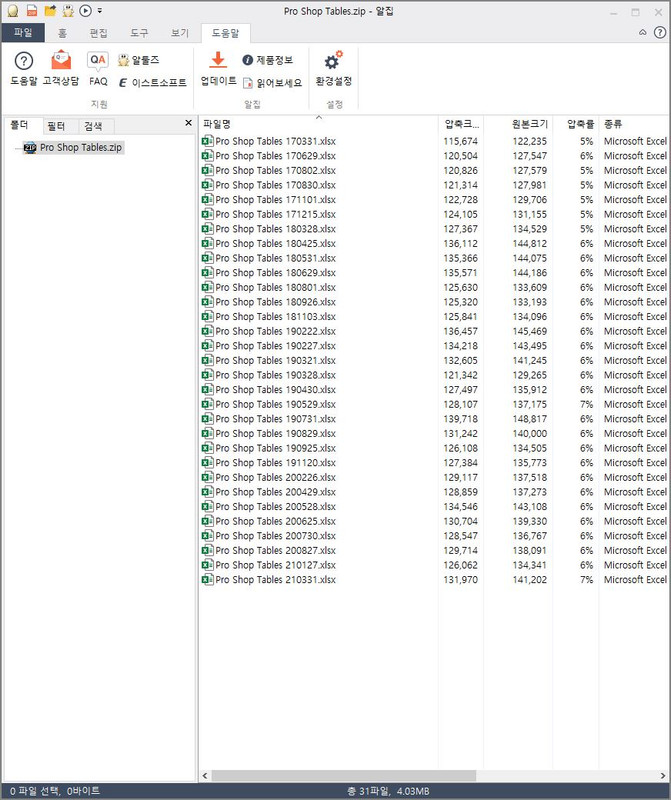Click compressed size 115,674 cell
This screenshot has width=671, height=800.
click(461, 141)
